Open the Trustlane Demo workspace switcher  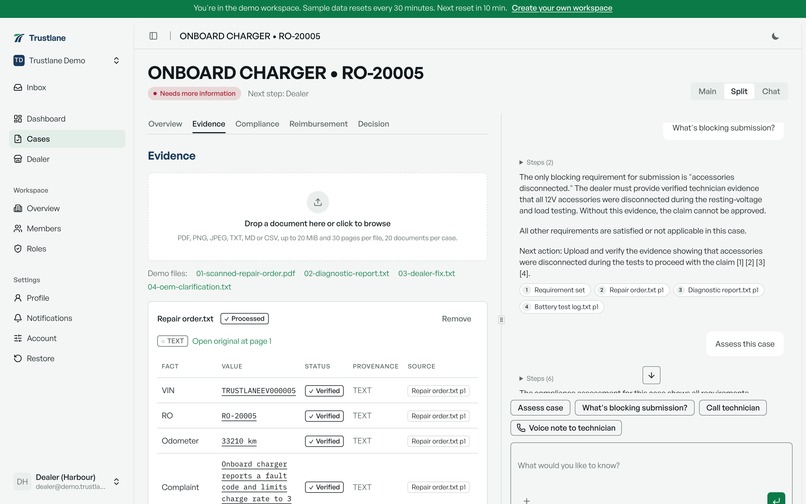67,61
